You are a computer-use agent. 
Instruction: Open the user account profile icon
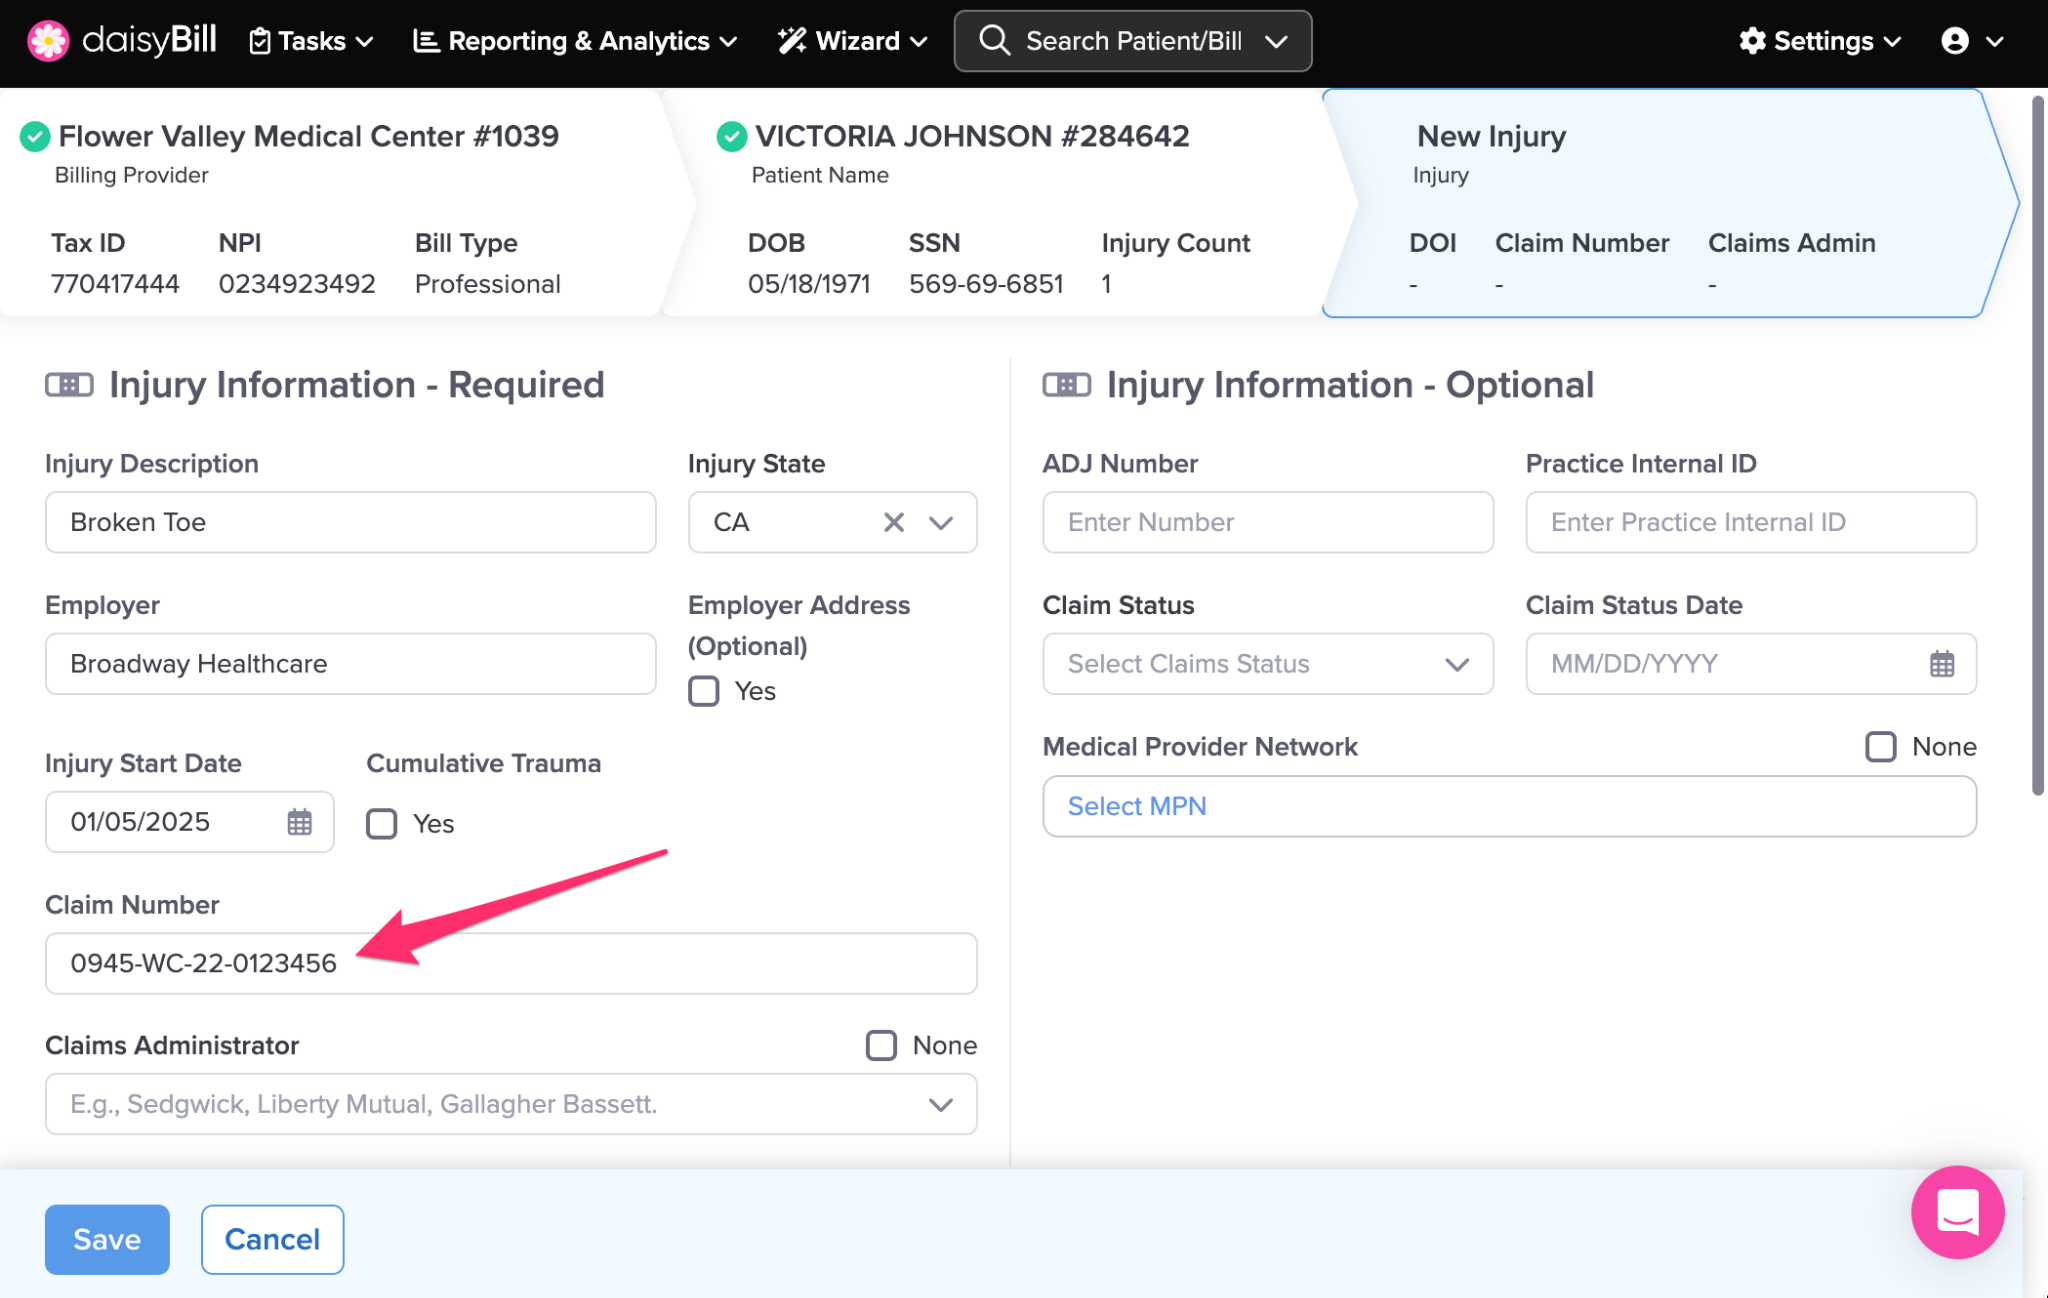pyautogui.click(x=1954, y=41)
